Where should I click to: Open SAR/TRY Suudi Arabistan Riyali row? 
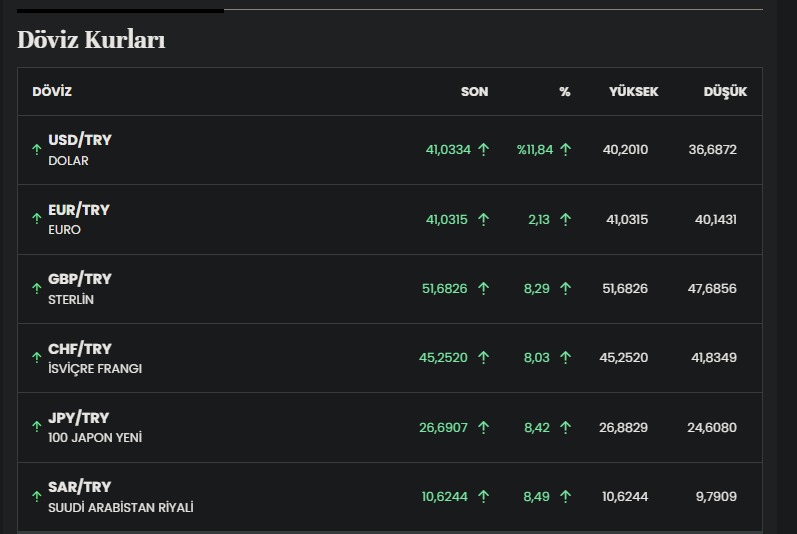coord(390,496)
